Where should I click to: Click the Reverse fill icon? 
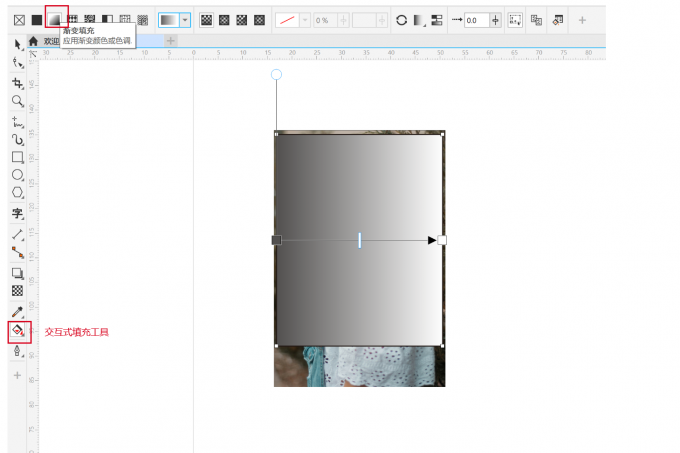(402, 20)
